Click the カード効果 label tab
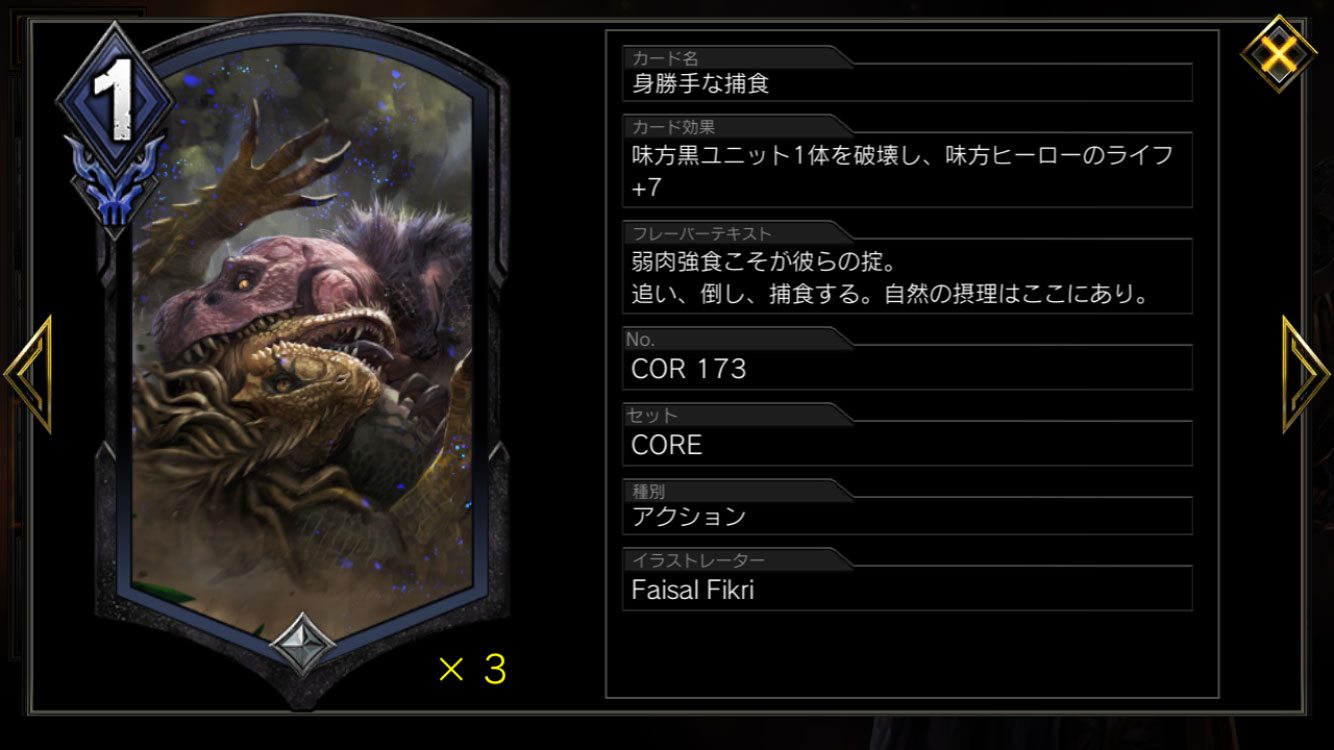1334x750 pixels. click(x=674, y=127)
